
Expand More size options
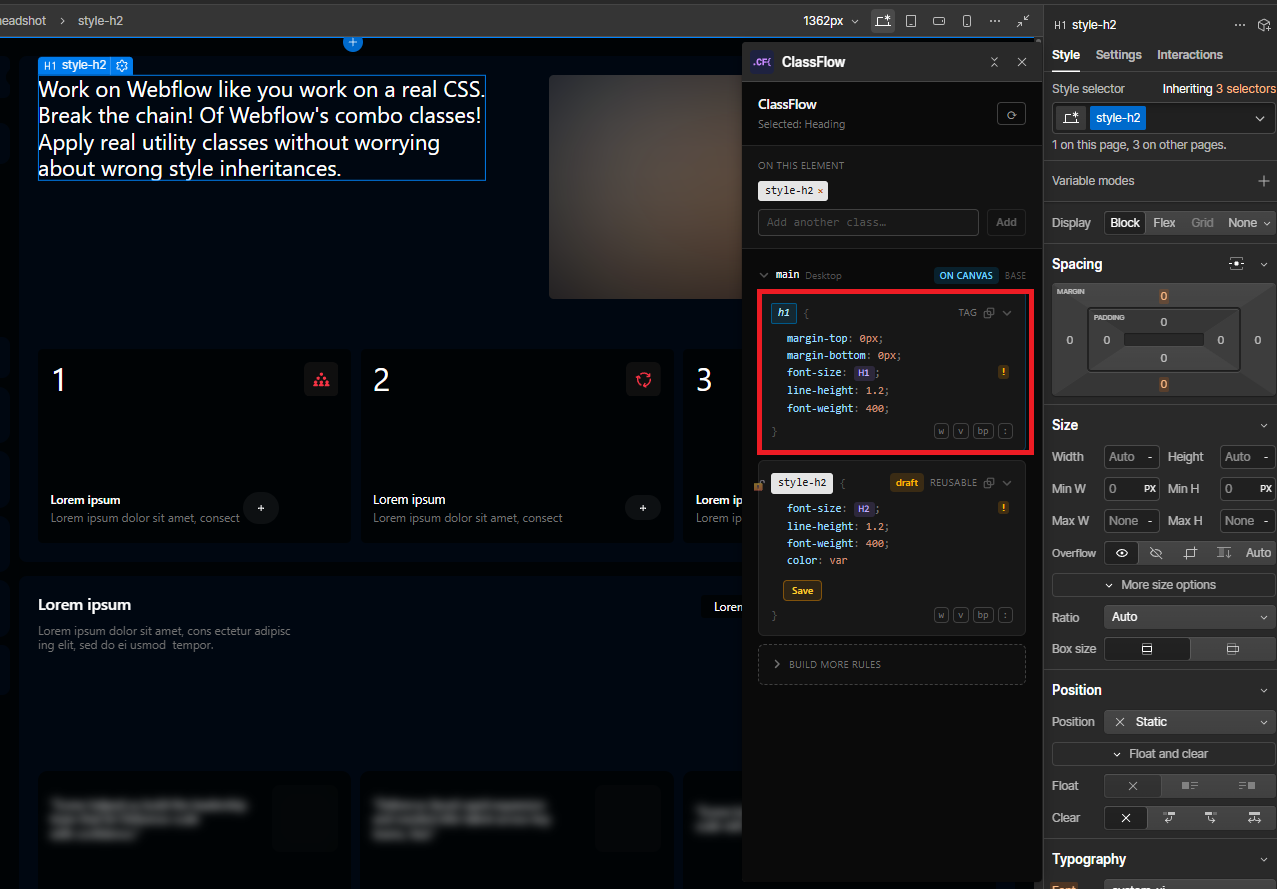tap(1163, 585)
